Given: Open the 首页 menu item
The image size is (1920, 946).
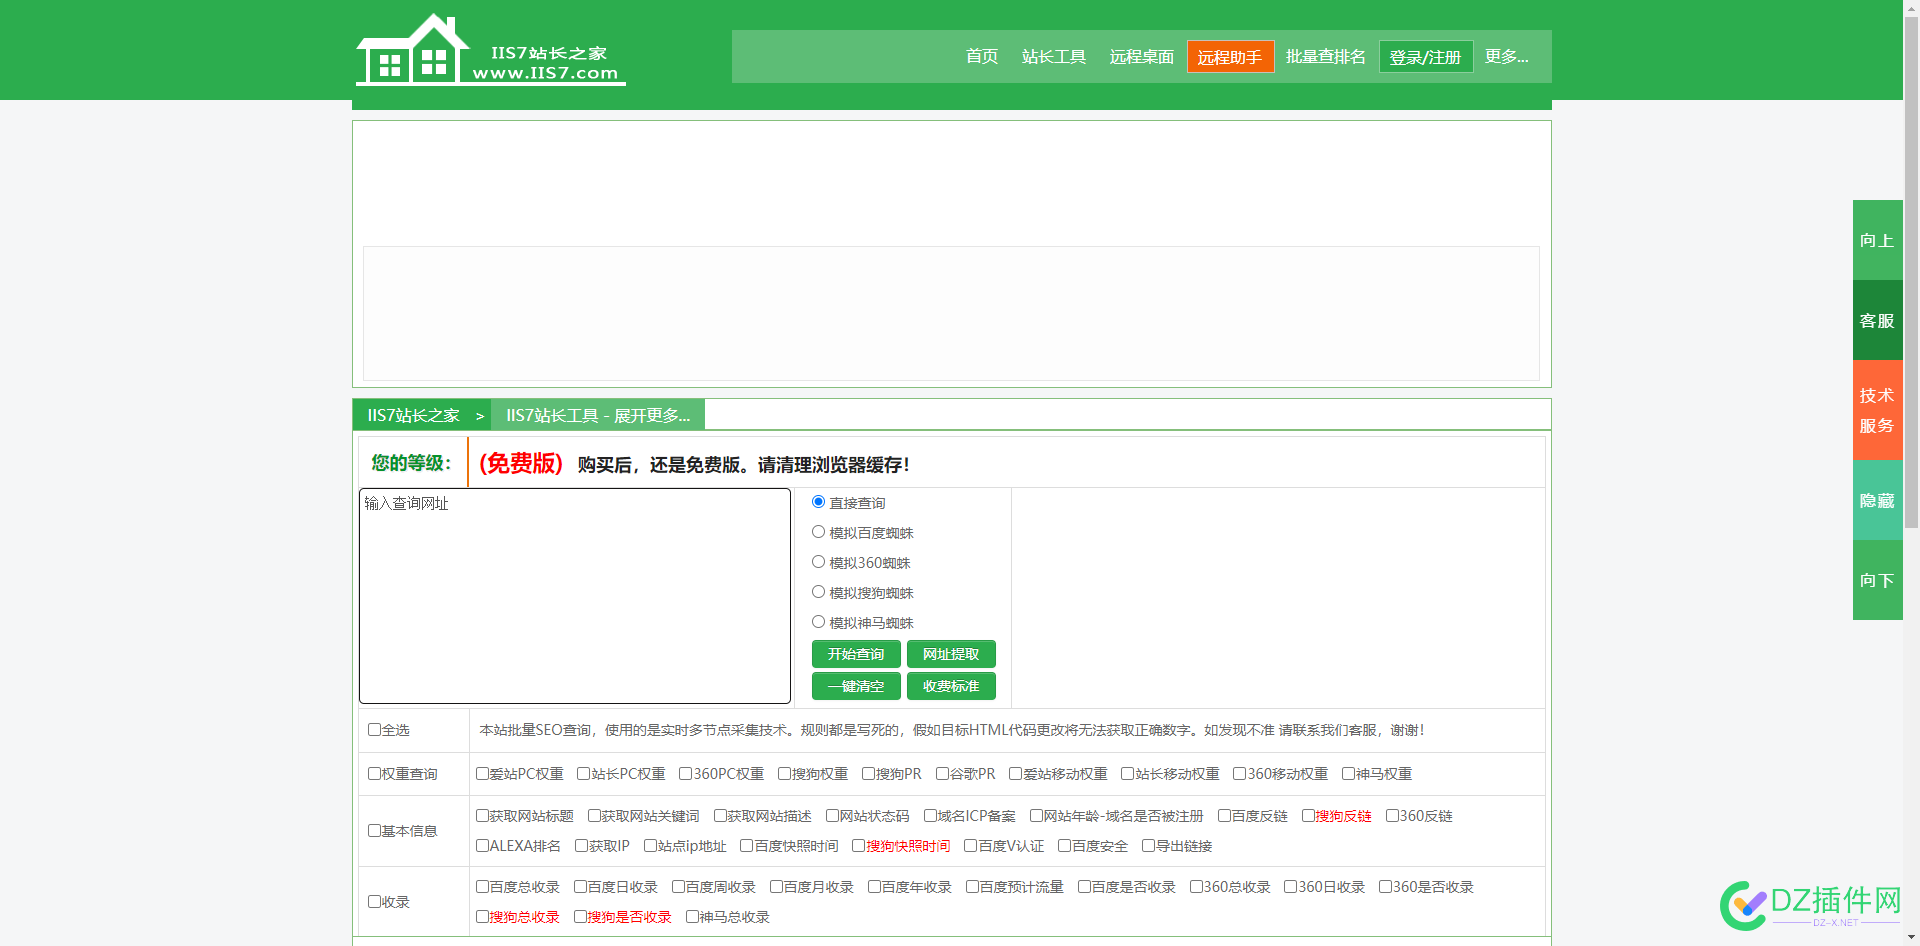Looking at the screenshot, I should point(982,57).
